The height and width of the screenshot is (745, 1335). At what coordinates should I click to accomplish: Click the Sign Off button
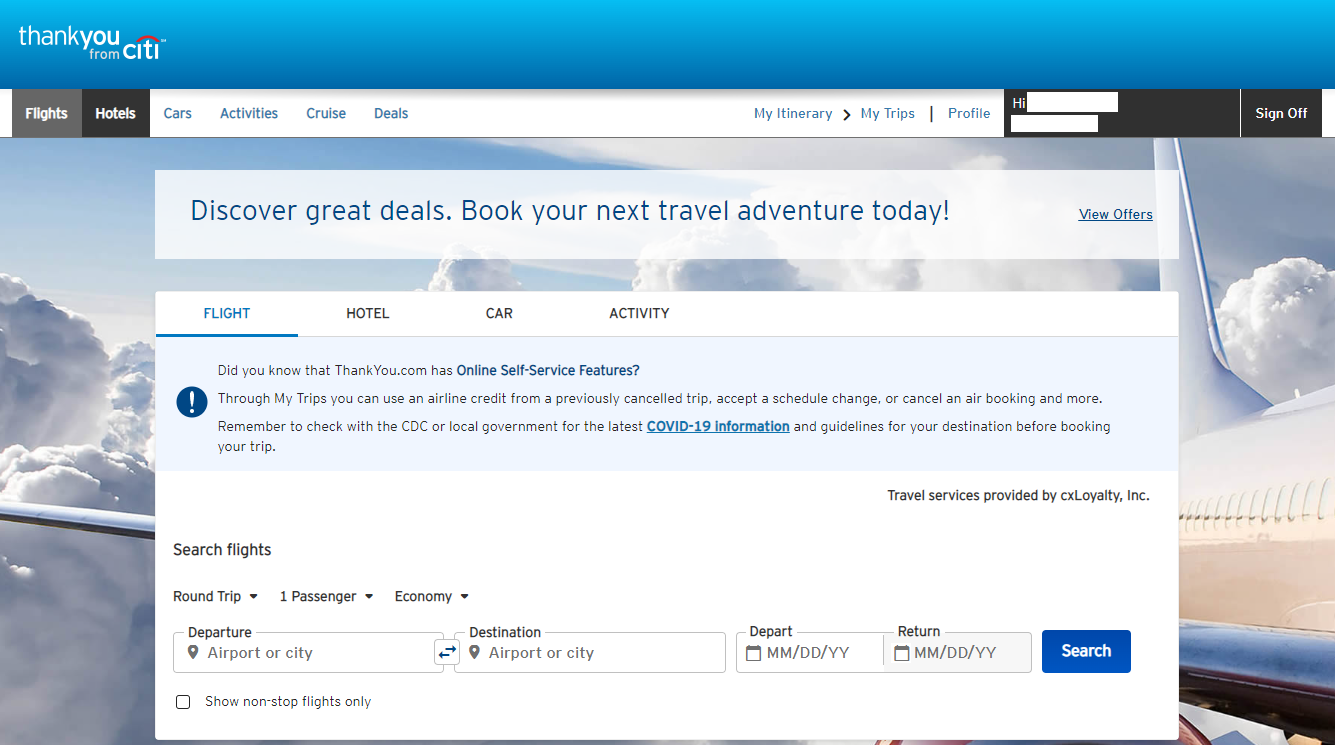[x=1281, y=113]
